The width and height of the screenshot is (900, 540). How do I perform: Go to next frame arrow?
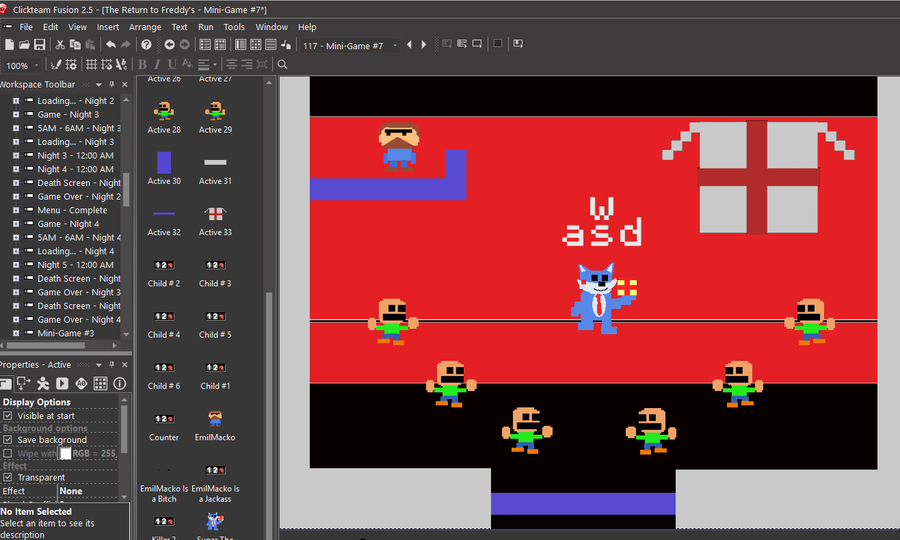[424, 45]
